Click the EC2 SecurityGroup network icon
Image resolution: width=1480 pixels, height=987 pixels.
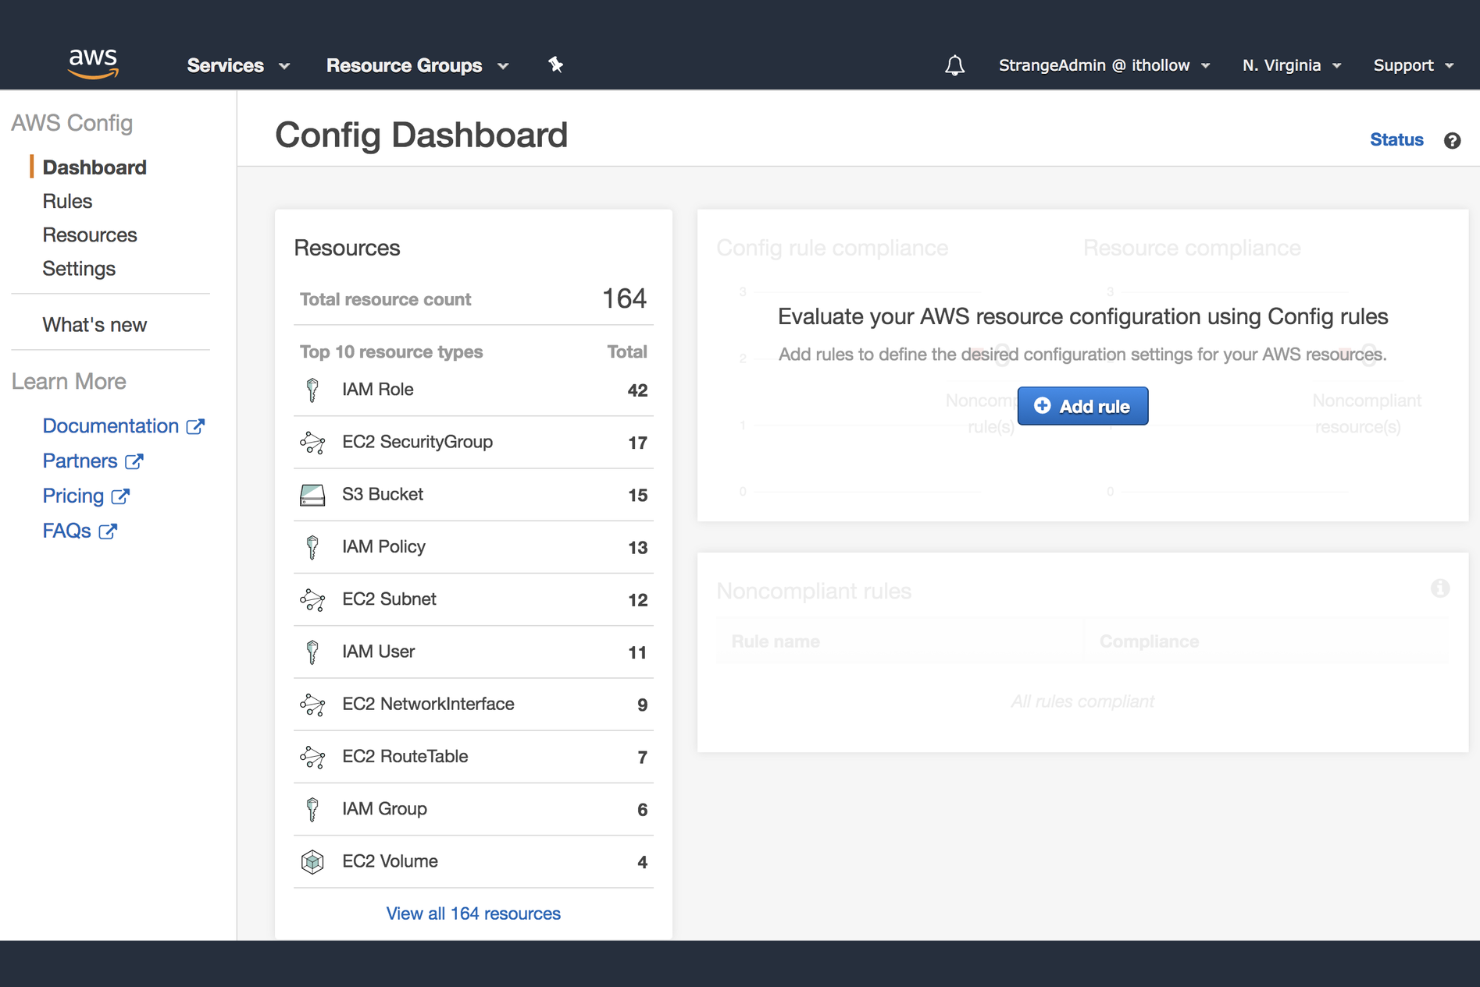pyautogui.click(x=313, y=441)
